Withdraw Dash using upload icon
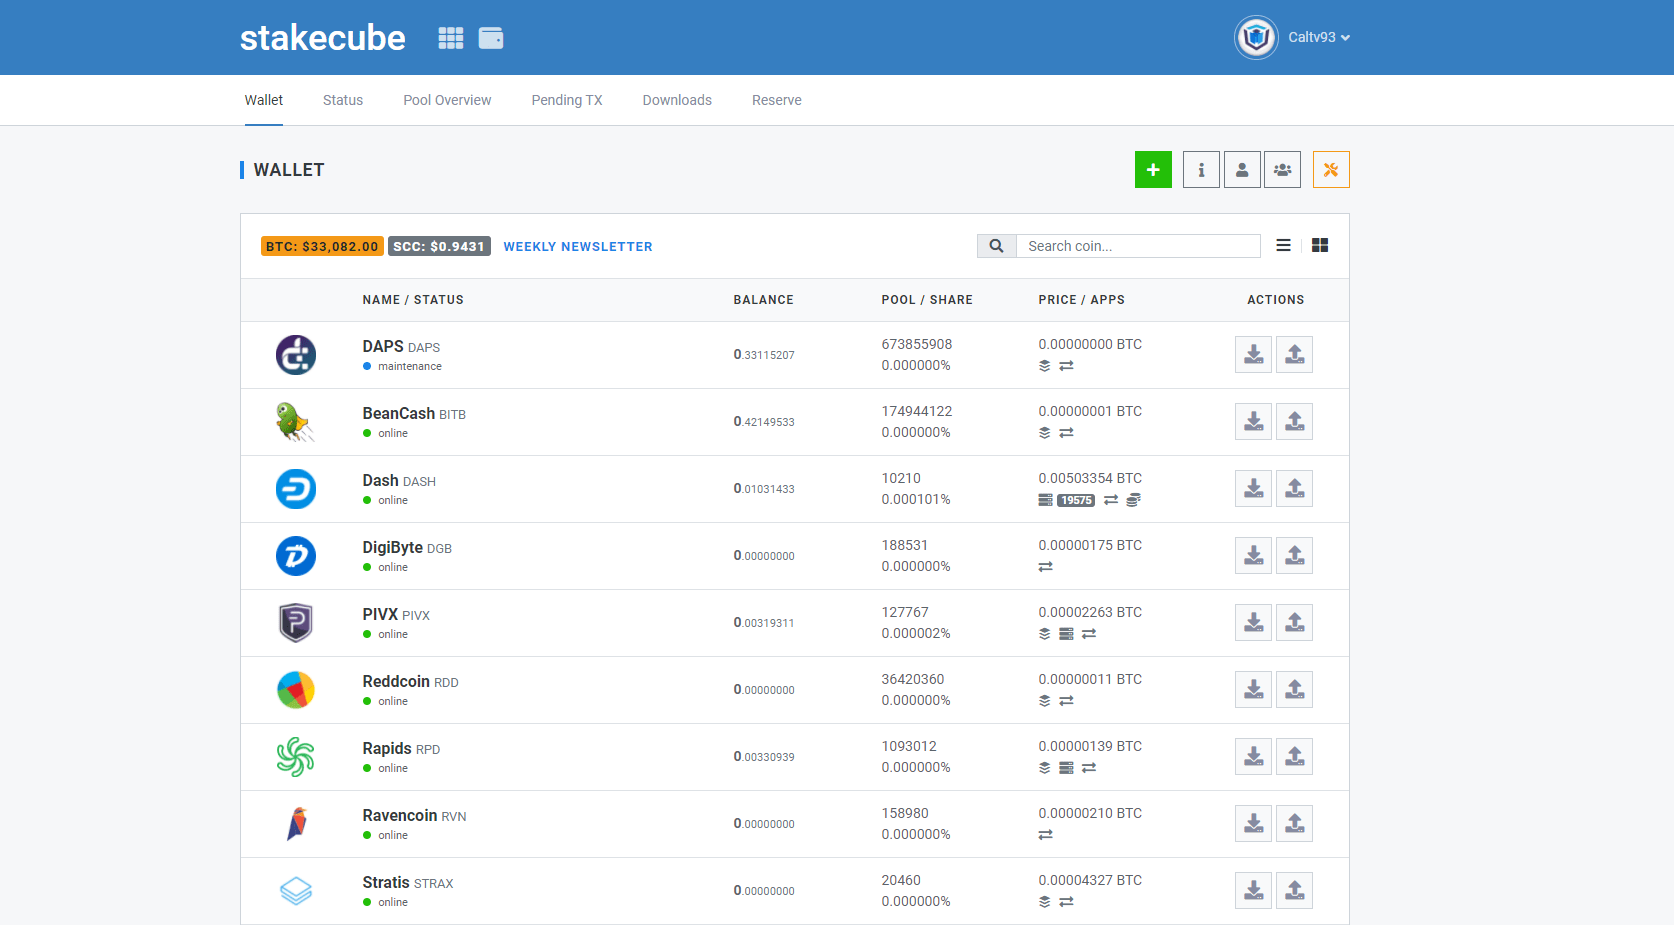The width and height of the screenshot is (1674, 925). pos(1294,489)
